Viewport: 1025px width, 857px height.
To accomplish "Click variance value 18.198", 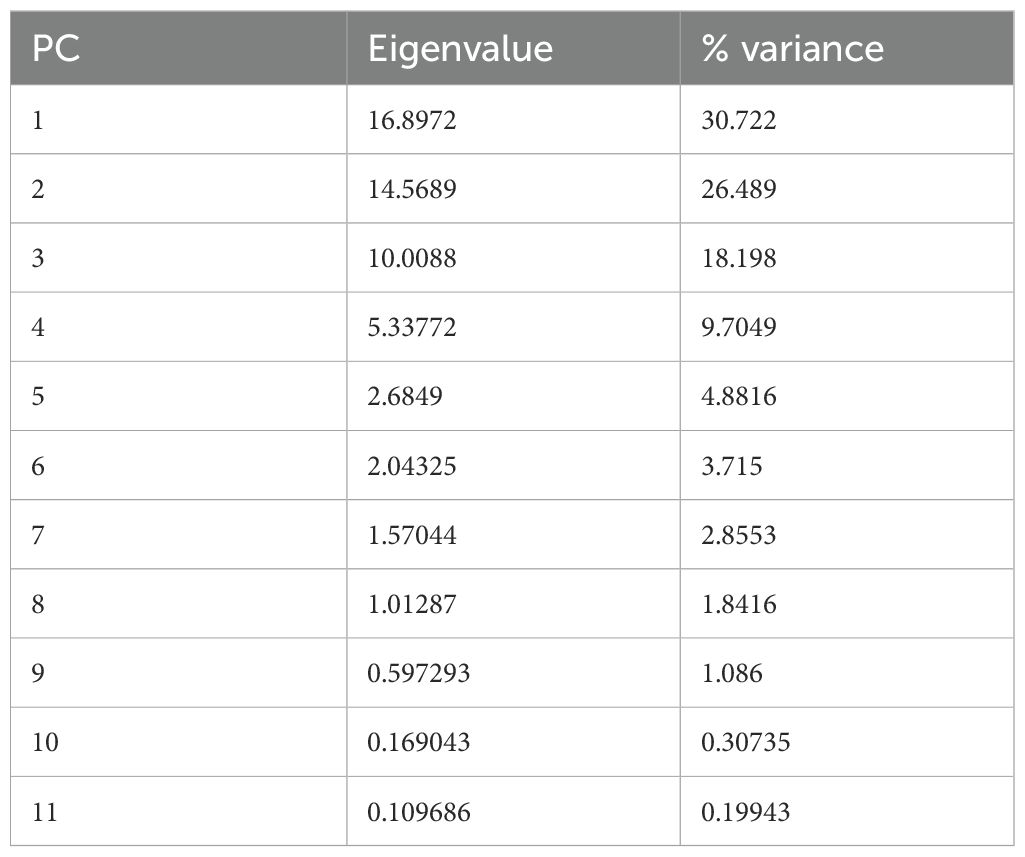I will click(738, 258).
